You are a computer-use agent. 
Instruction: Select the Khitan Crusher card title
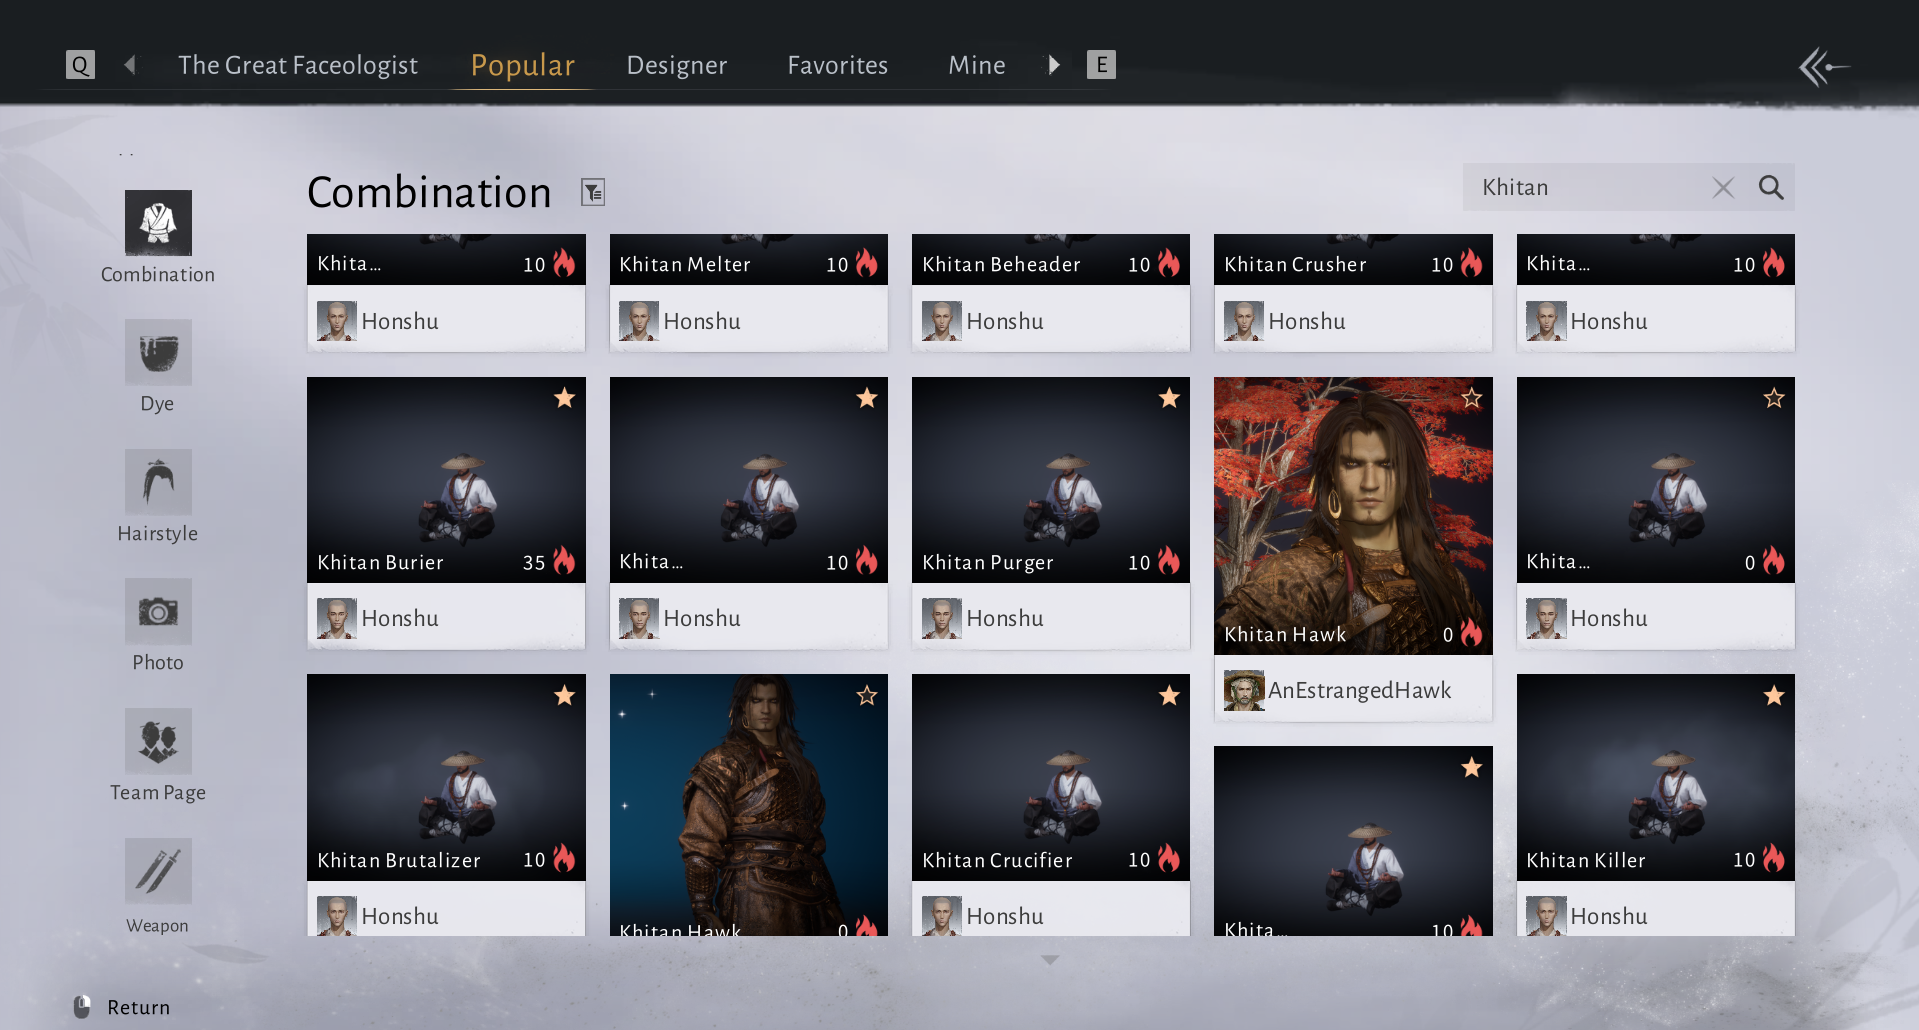(x=1295, y=264)
